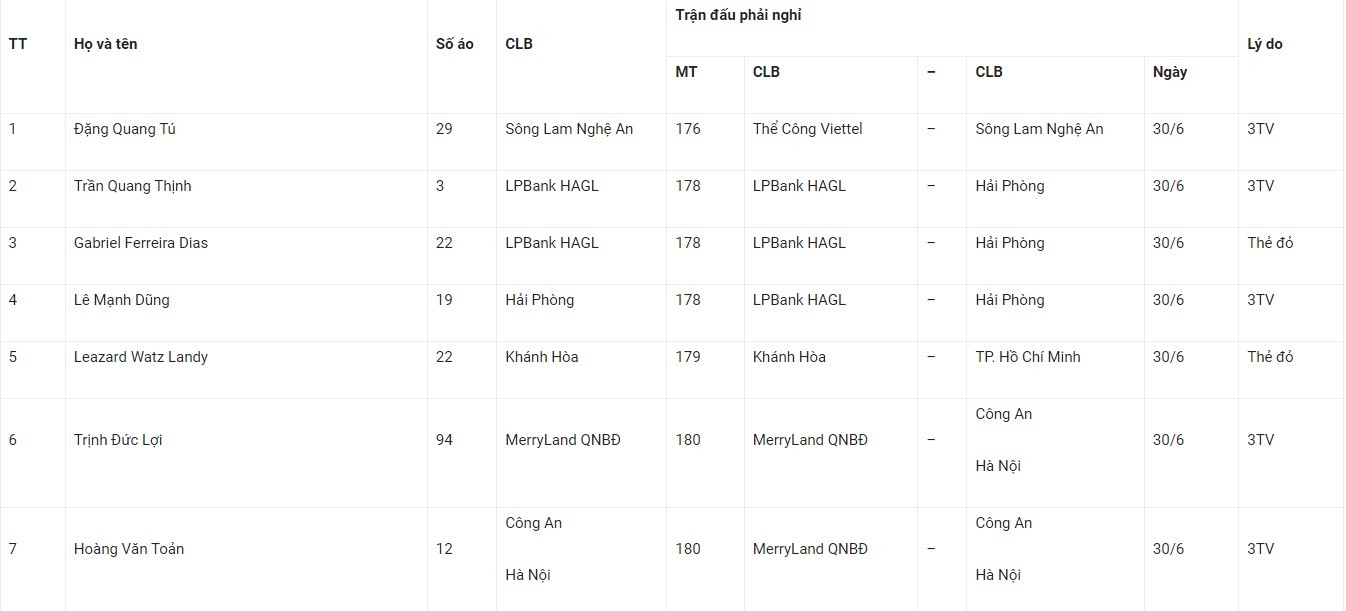The height and width of the screenshot is (611, 1346).
Task: Select match number 176
Action: point(688,129)
